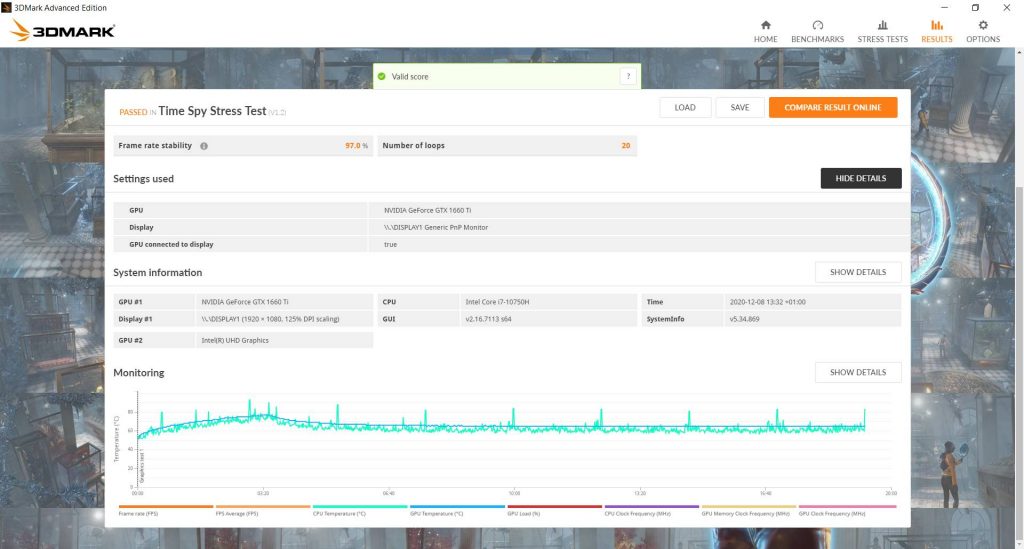1024x549 pixels.
Task: Click the Settings used heading
Action: point(143,179)
